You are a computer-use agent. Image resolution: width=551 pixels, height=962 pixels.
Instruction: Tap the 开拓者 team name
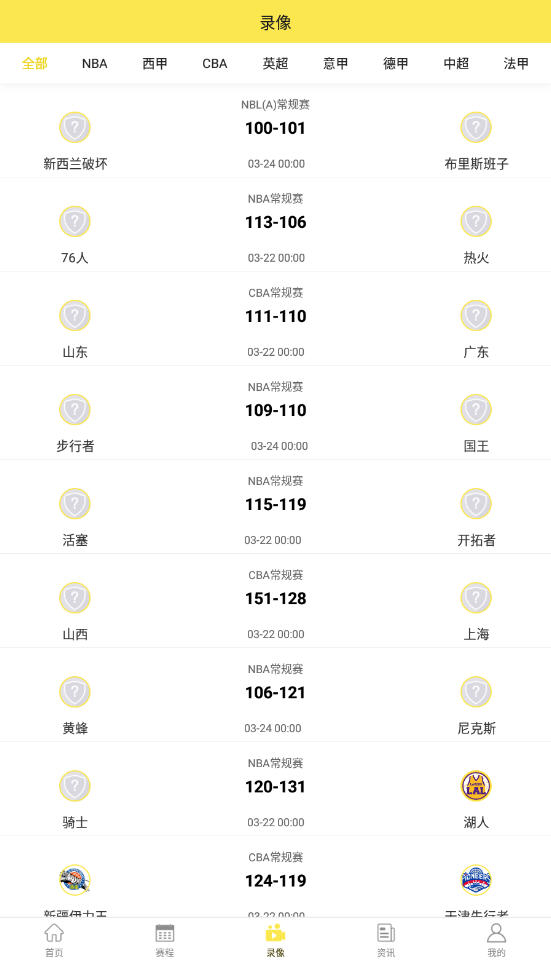coord(476,540)
